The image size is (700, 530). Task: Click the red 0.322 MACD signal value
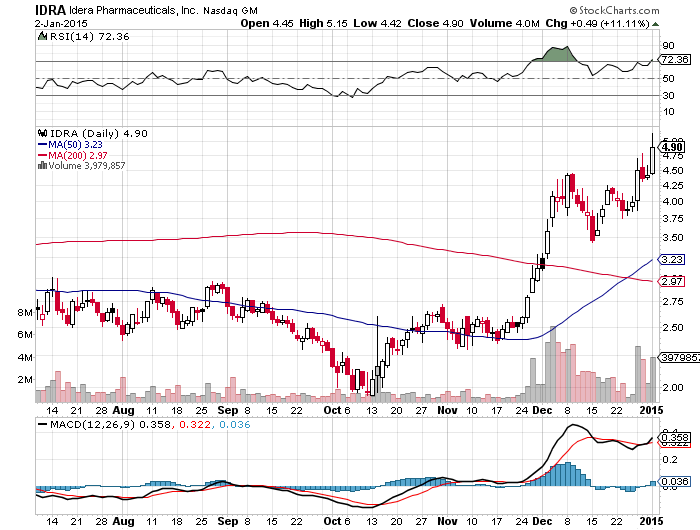195,424
